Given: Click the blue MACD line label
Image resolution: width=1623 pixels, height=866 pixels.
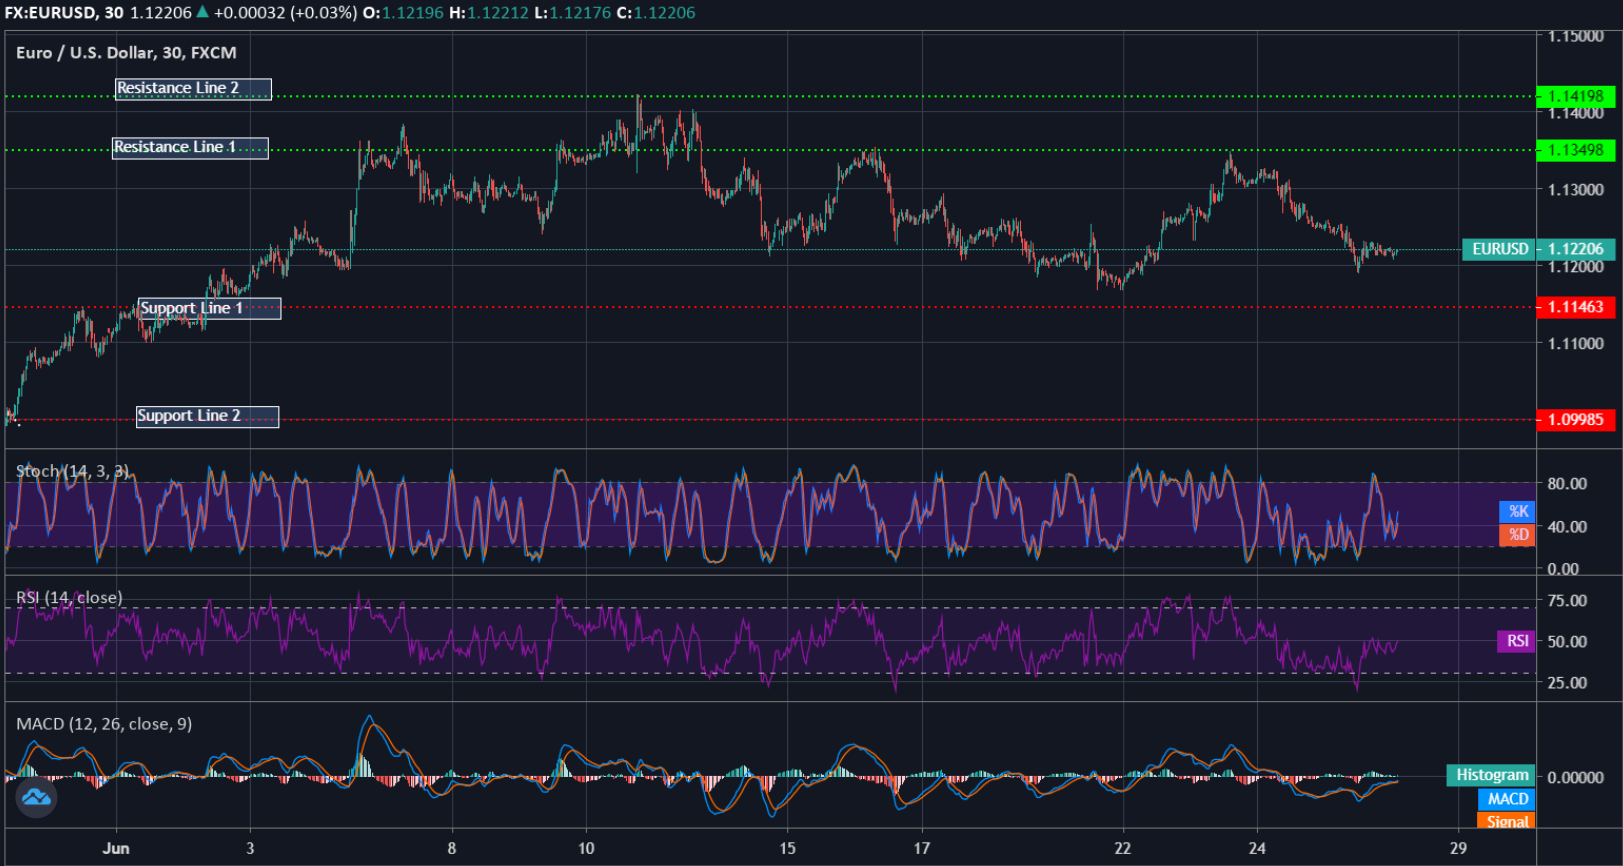Looking at the screenshot, I should (x=1506, y=799).
